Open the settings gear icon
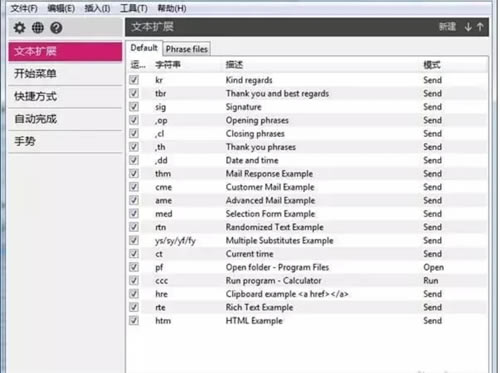Viewport: 500px width, 373px height. (x=19, y=28)
